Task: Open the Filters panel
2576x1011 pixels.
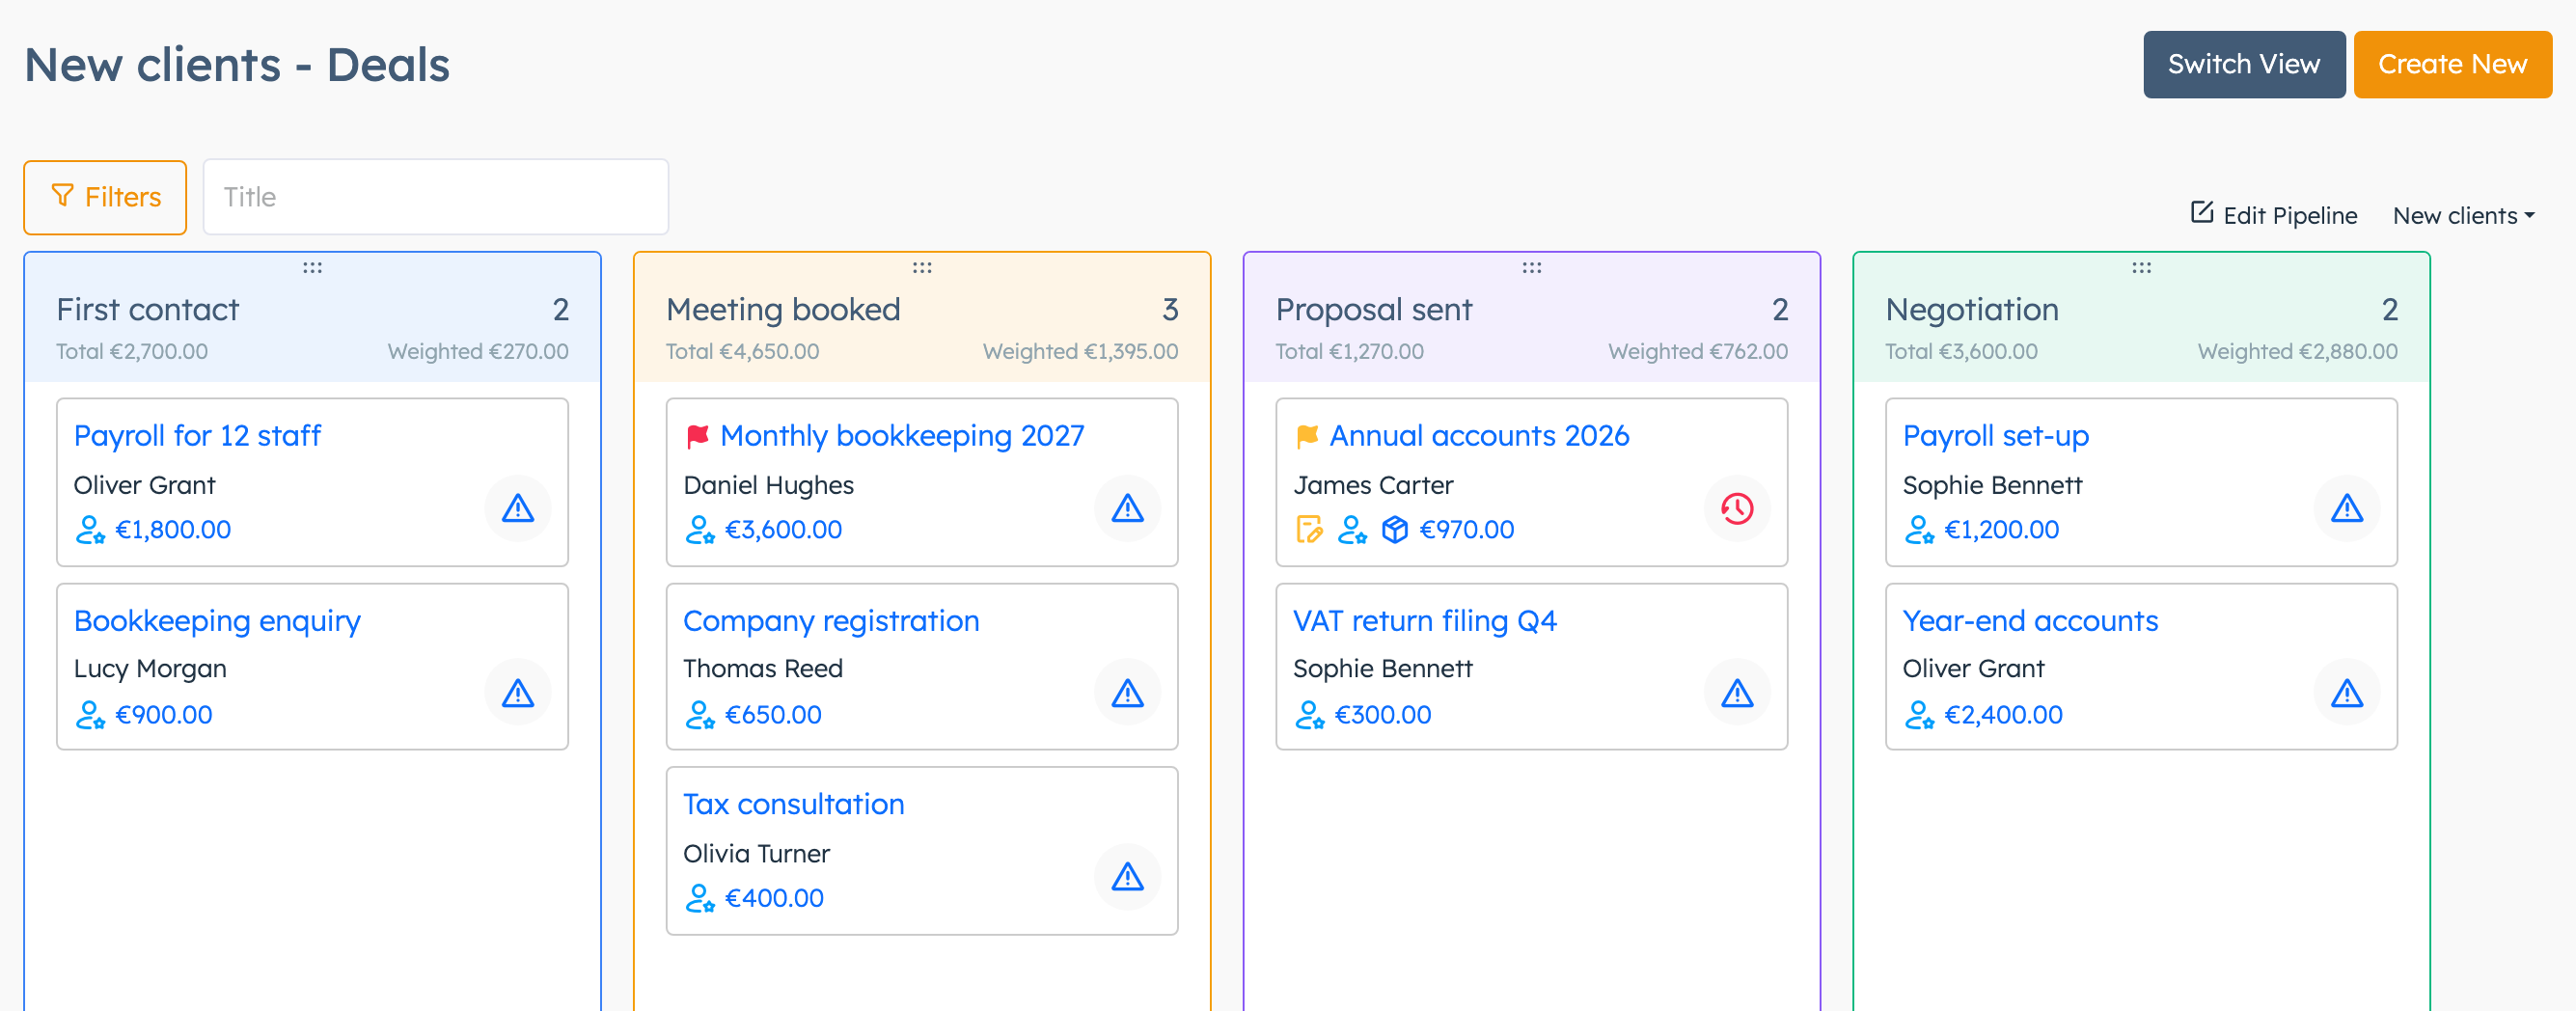Action: tap(106, 197)
